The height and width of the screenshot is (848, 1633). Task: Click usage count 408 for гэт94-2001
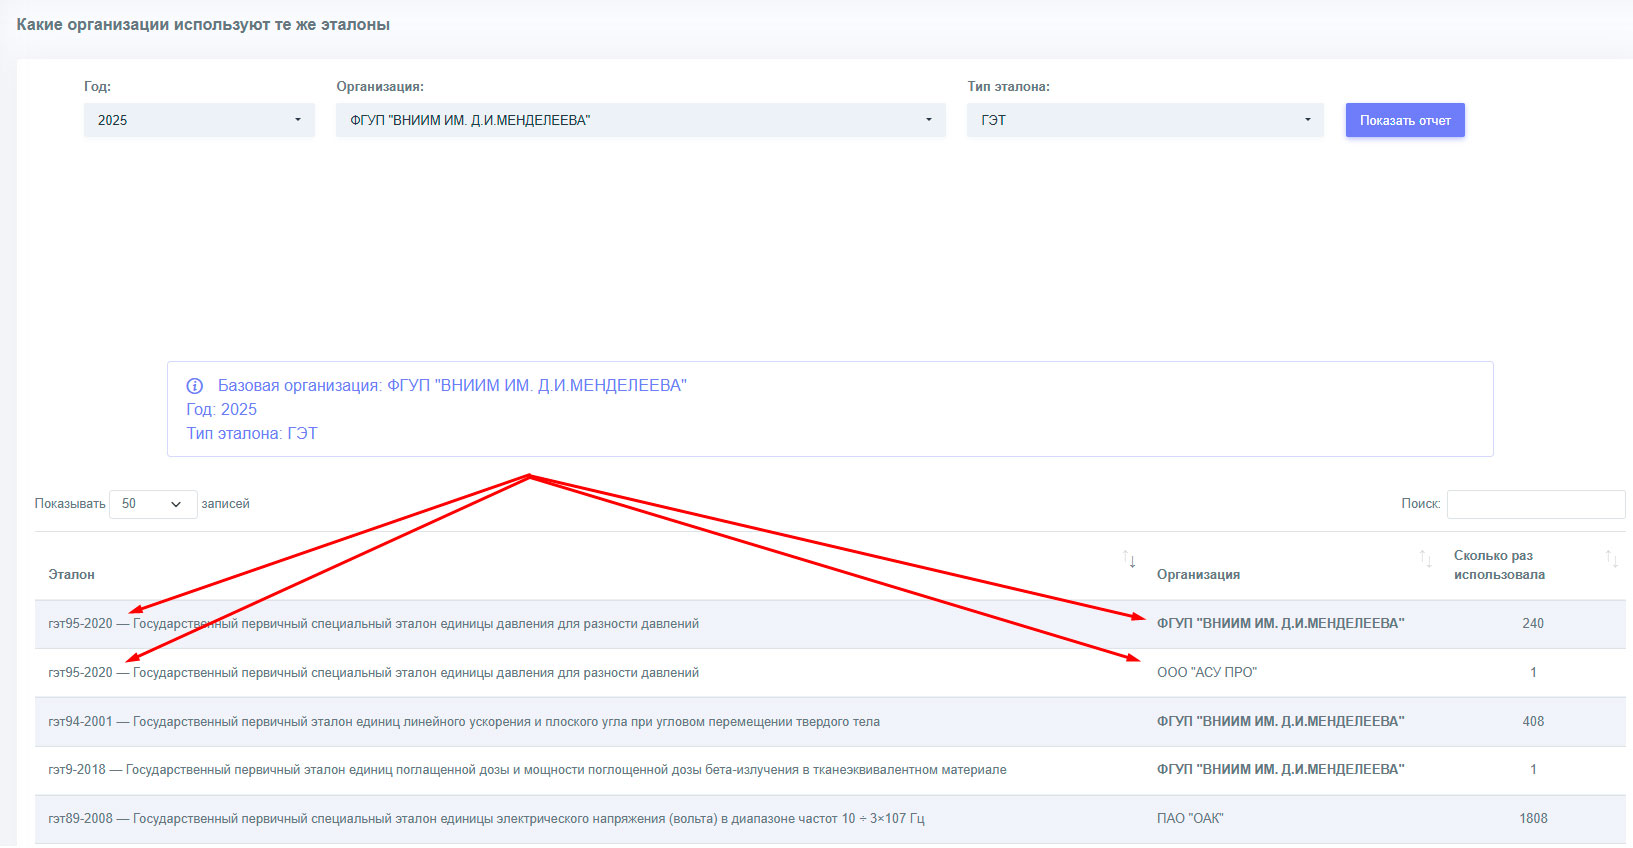1533,722
